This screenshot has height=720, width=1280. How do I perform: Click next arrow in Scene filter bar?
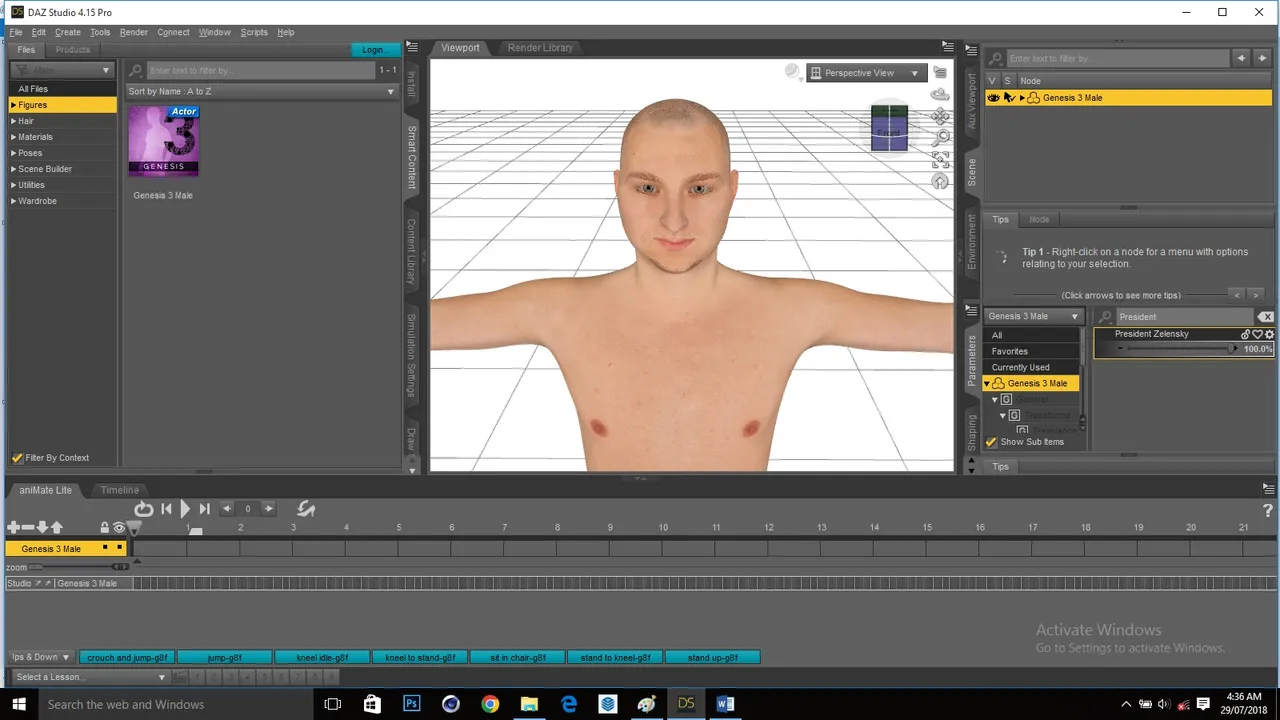[1262, 58]
